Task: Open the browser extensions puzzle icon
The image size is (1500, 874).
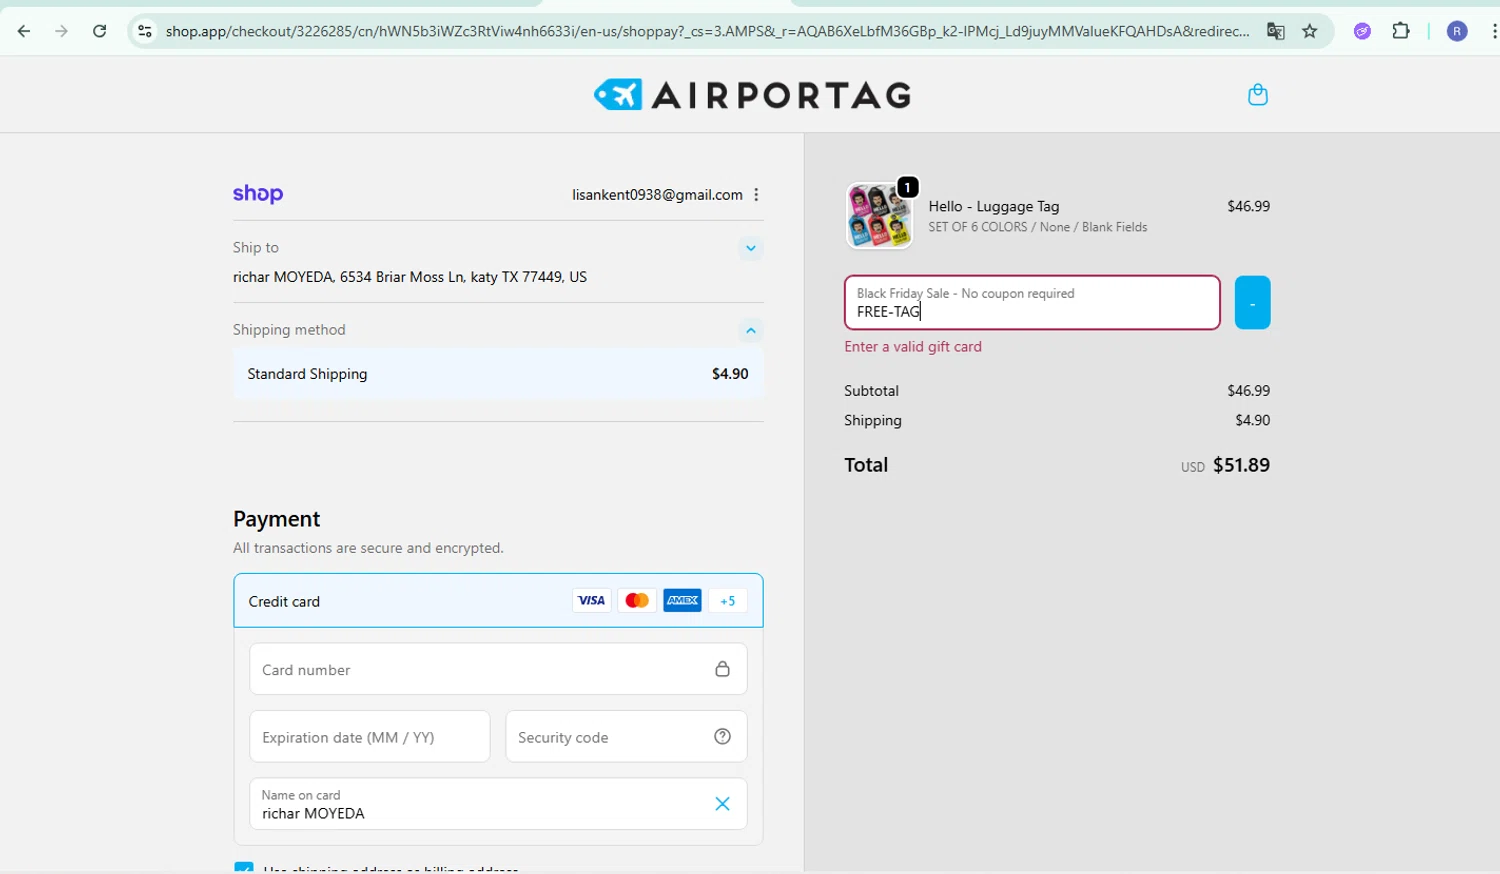Action: [x=1401, y=31]
